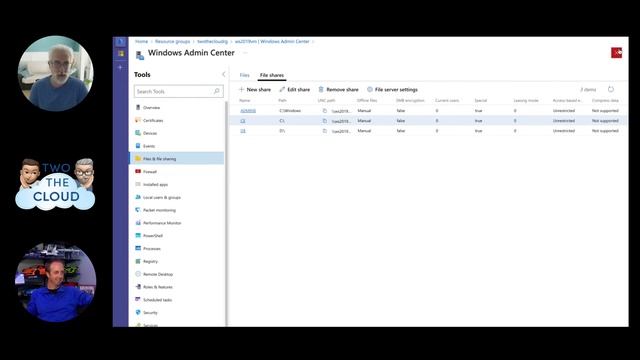Click Manual cell in ADMIN$ row
The height and width of the screenshot is (360, 640).
click(364, 111)
